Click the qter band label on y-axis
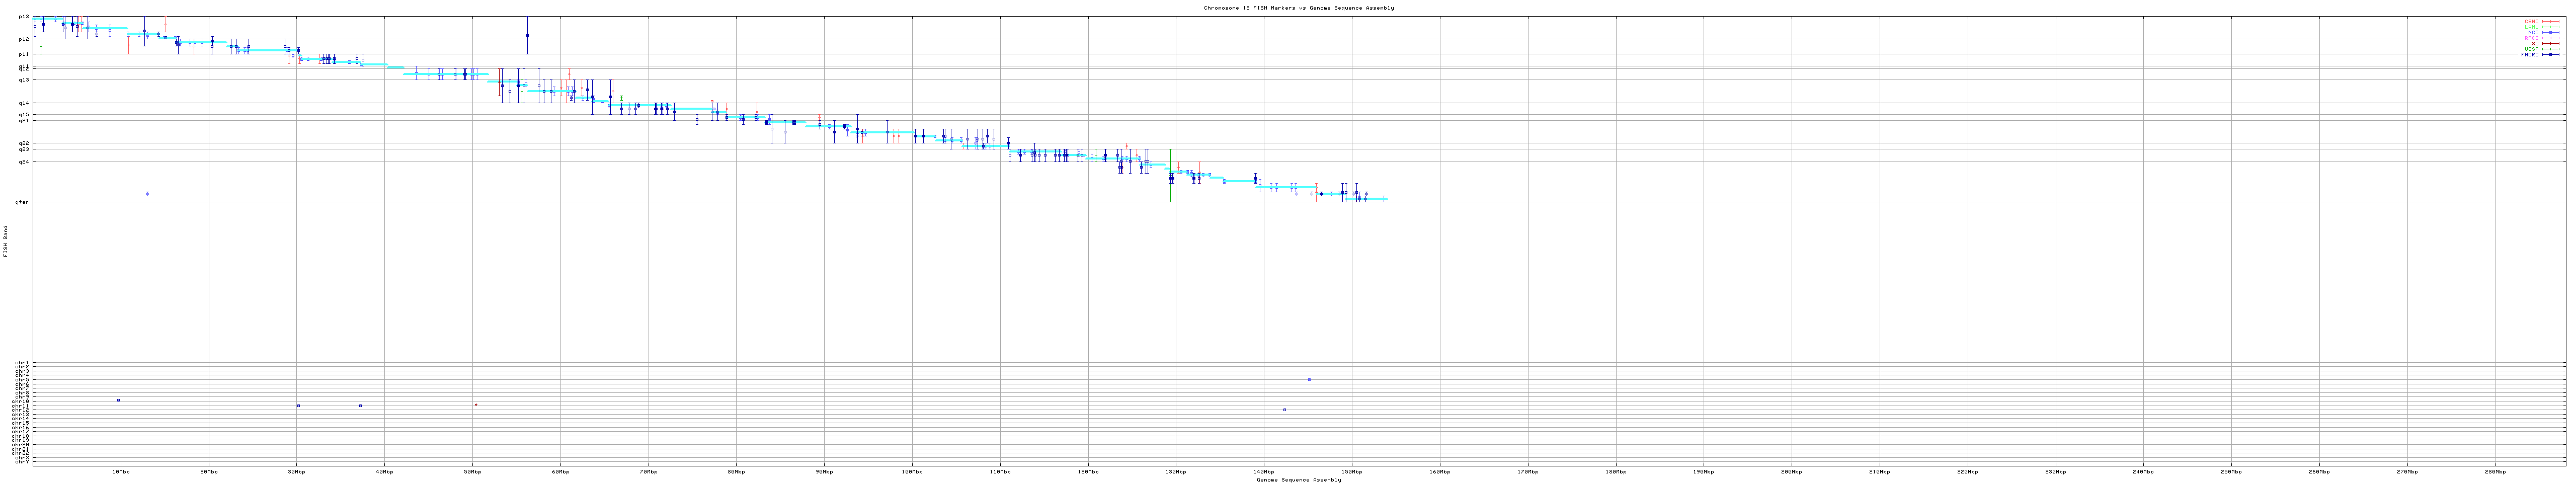This screenshot has width=2576, height=483. (22, 203)
